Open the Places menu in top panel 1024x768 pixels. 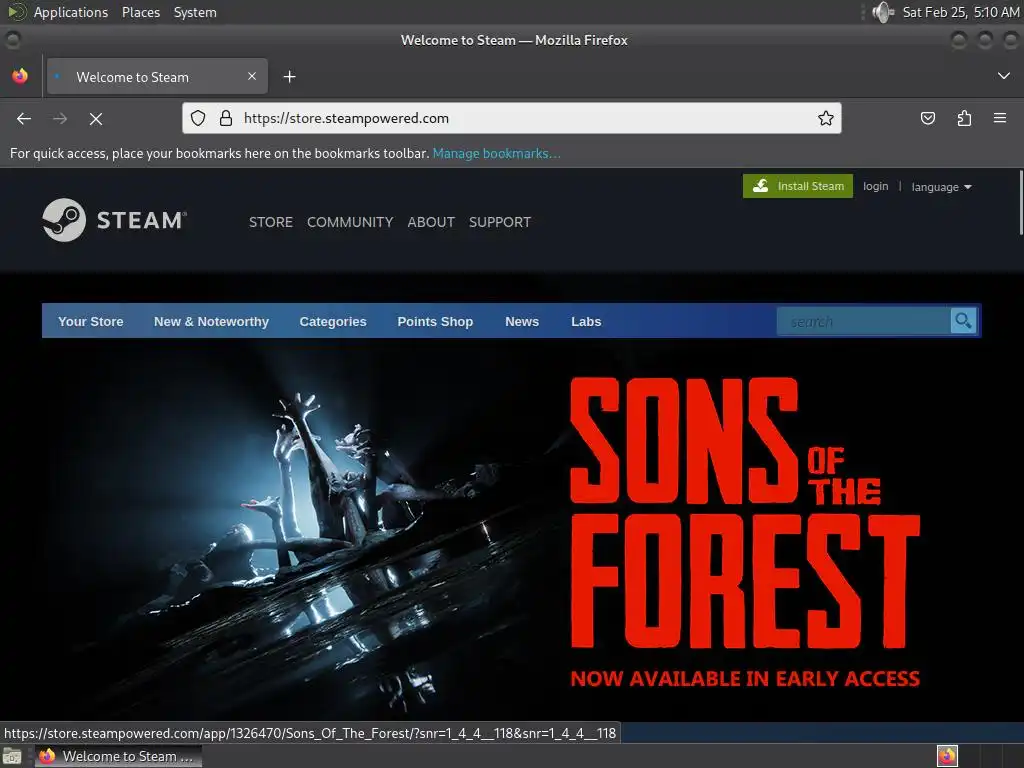141,12
